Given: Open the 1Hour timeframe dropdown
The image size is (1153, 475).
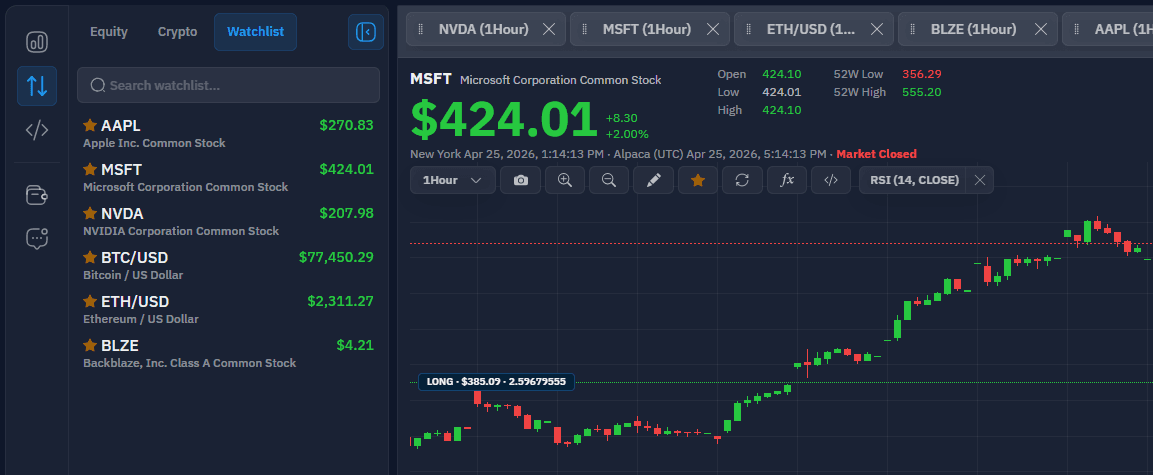Looking at the screenshot, I should (x=453, y=180).
